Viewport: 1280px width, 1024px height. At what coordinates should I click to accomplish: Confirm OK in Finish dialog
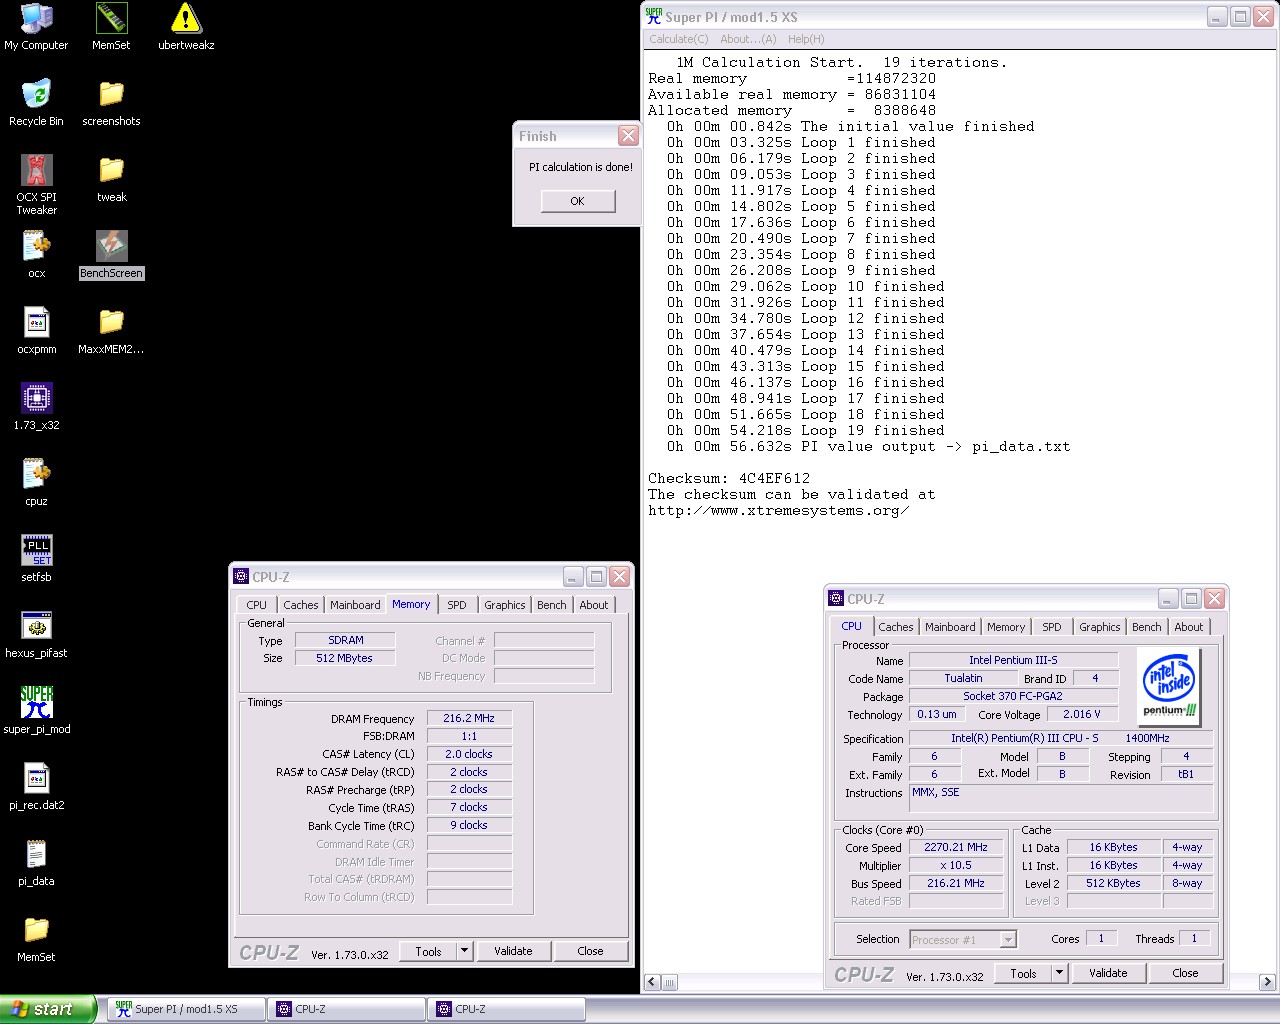[x=577, y=201]
